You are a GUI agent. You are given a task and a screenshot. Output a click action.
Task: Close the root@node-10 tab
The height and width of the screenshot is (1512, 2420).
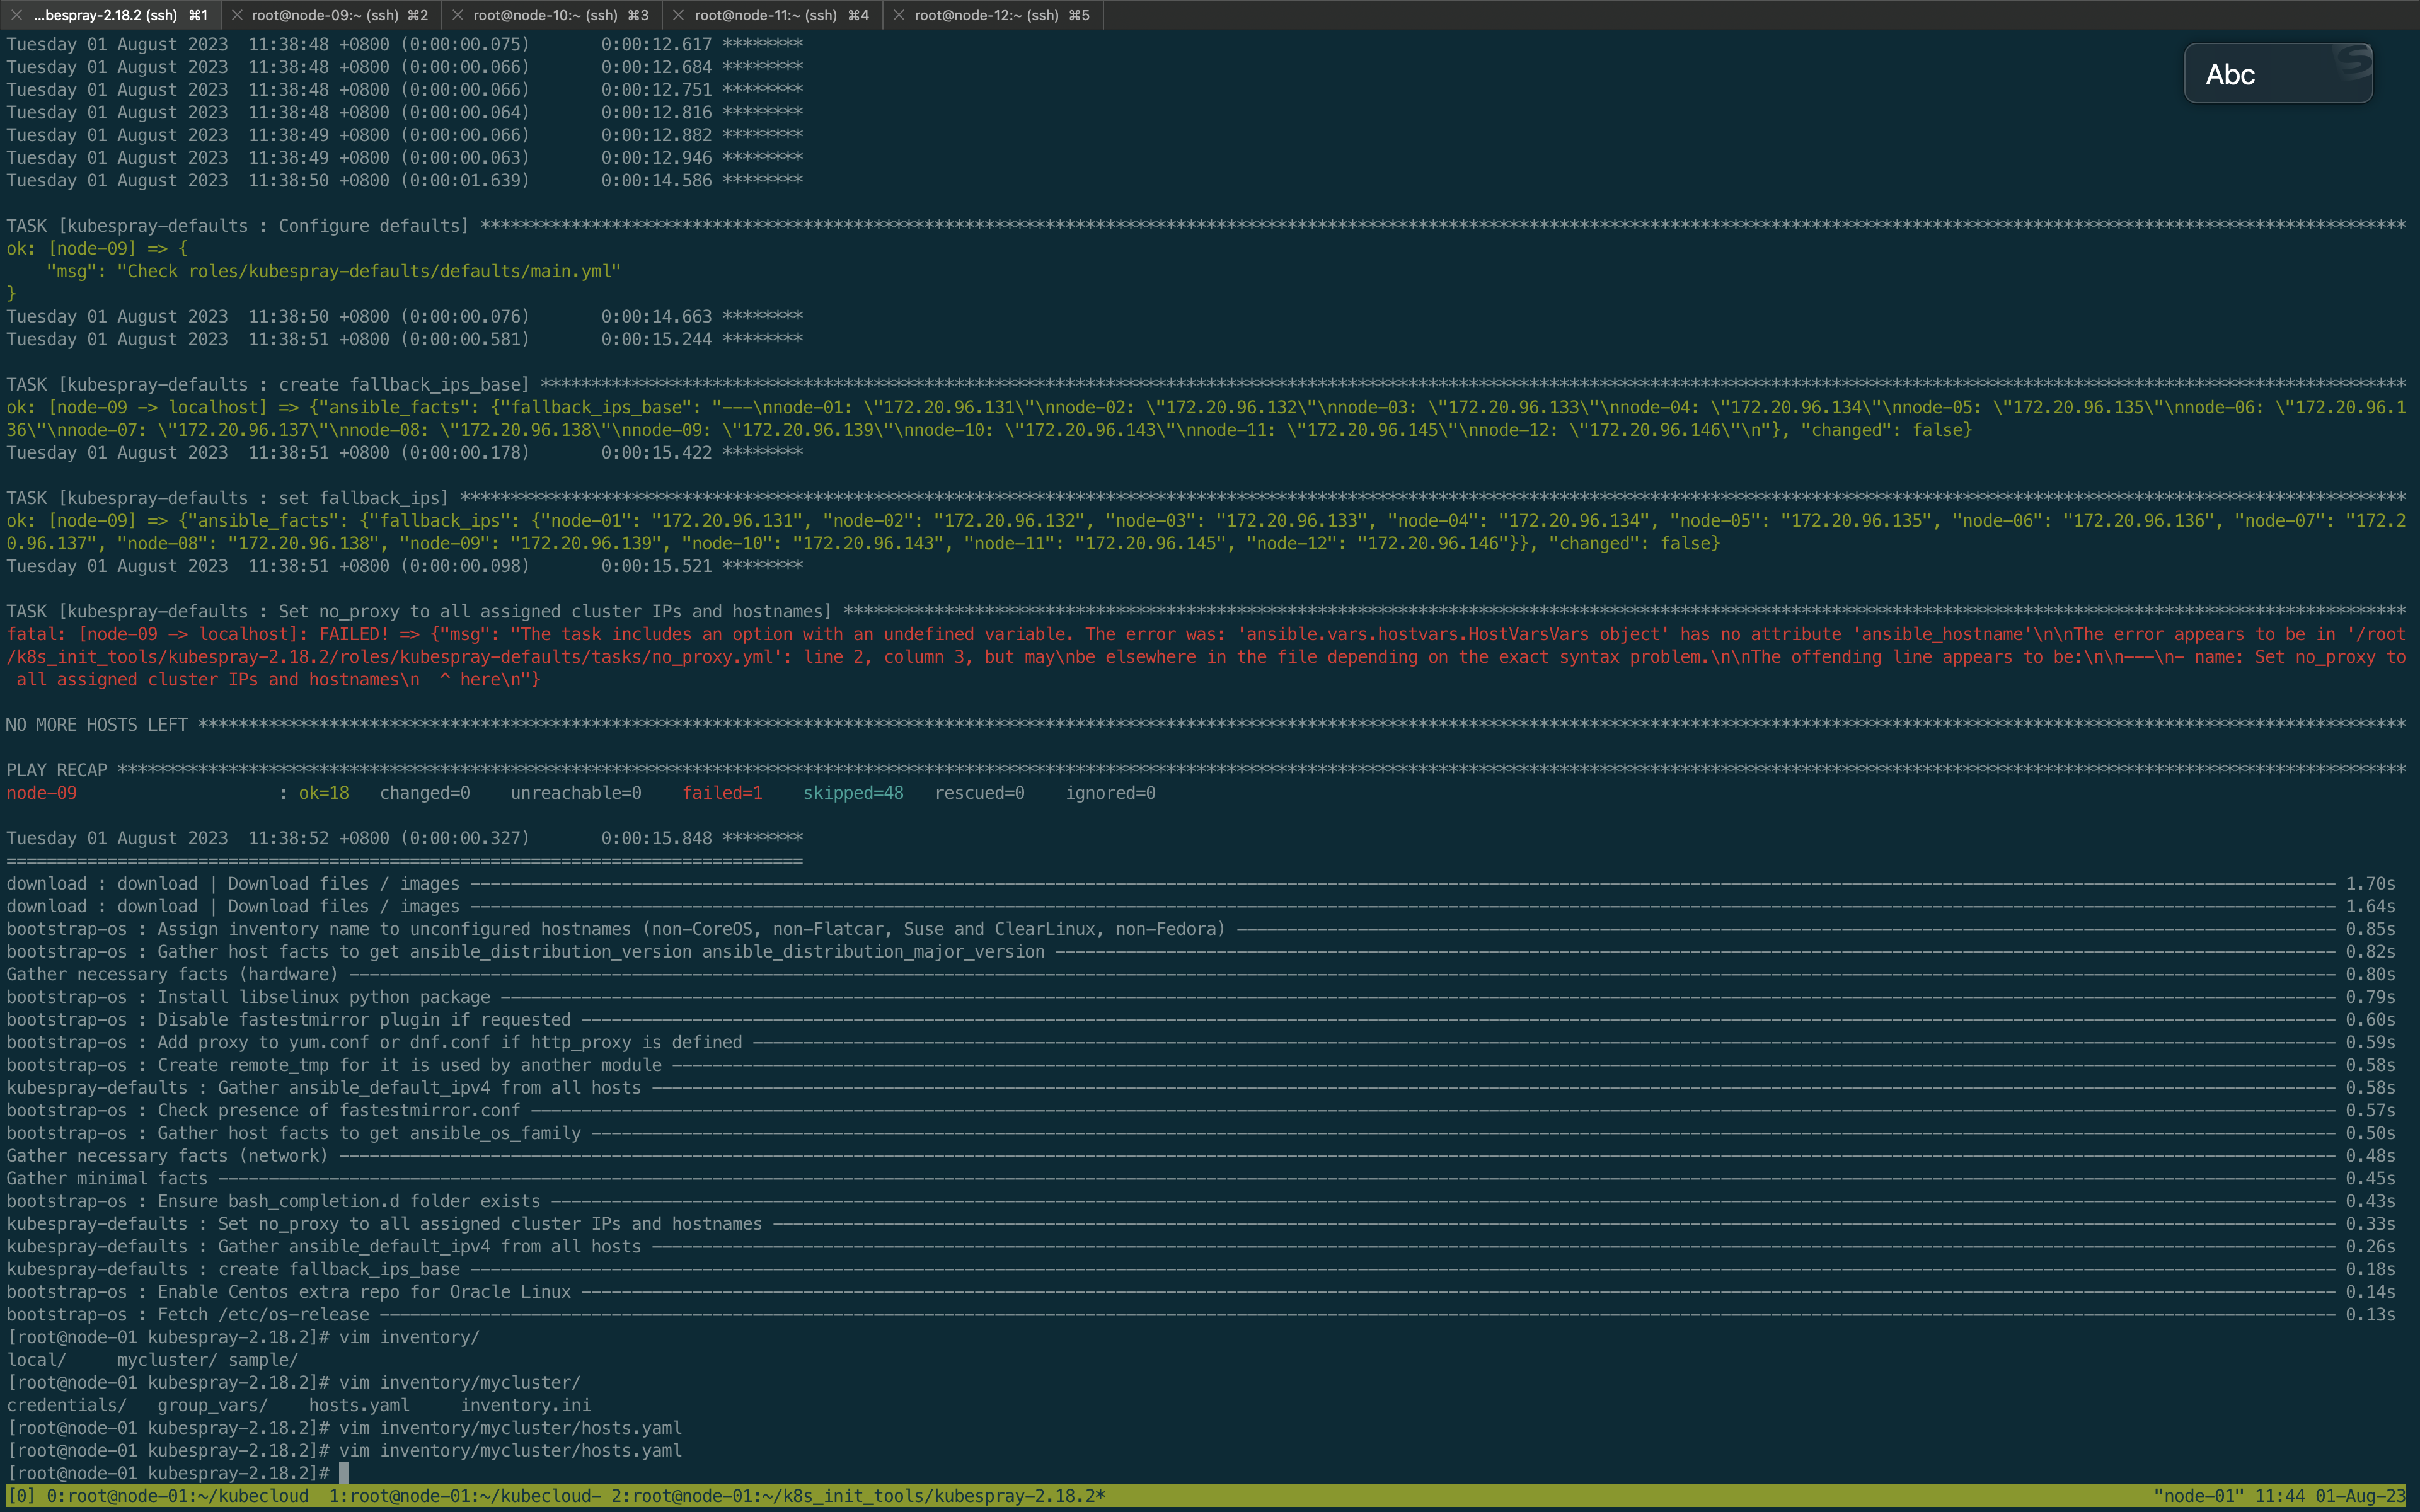(x=458, y=15)
